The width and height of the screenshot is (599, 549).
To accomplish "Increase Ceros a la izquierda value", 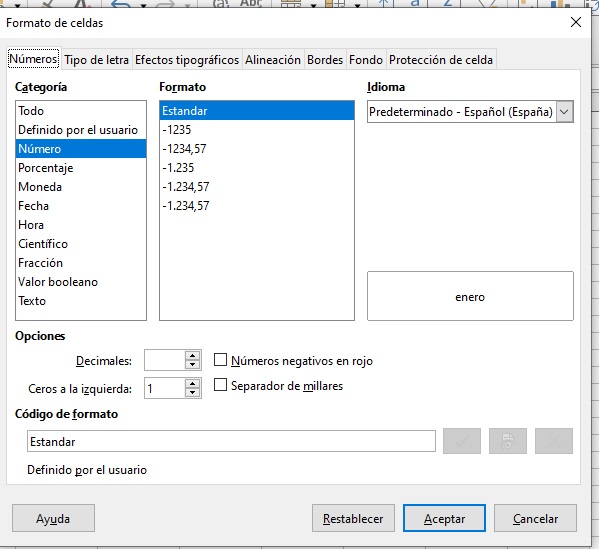I will (193, 384).
